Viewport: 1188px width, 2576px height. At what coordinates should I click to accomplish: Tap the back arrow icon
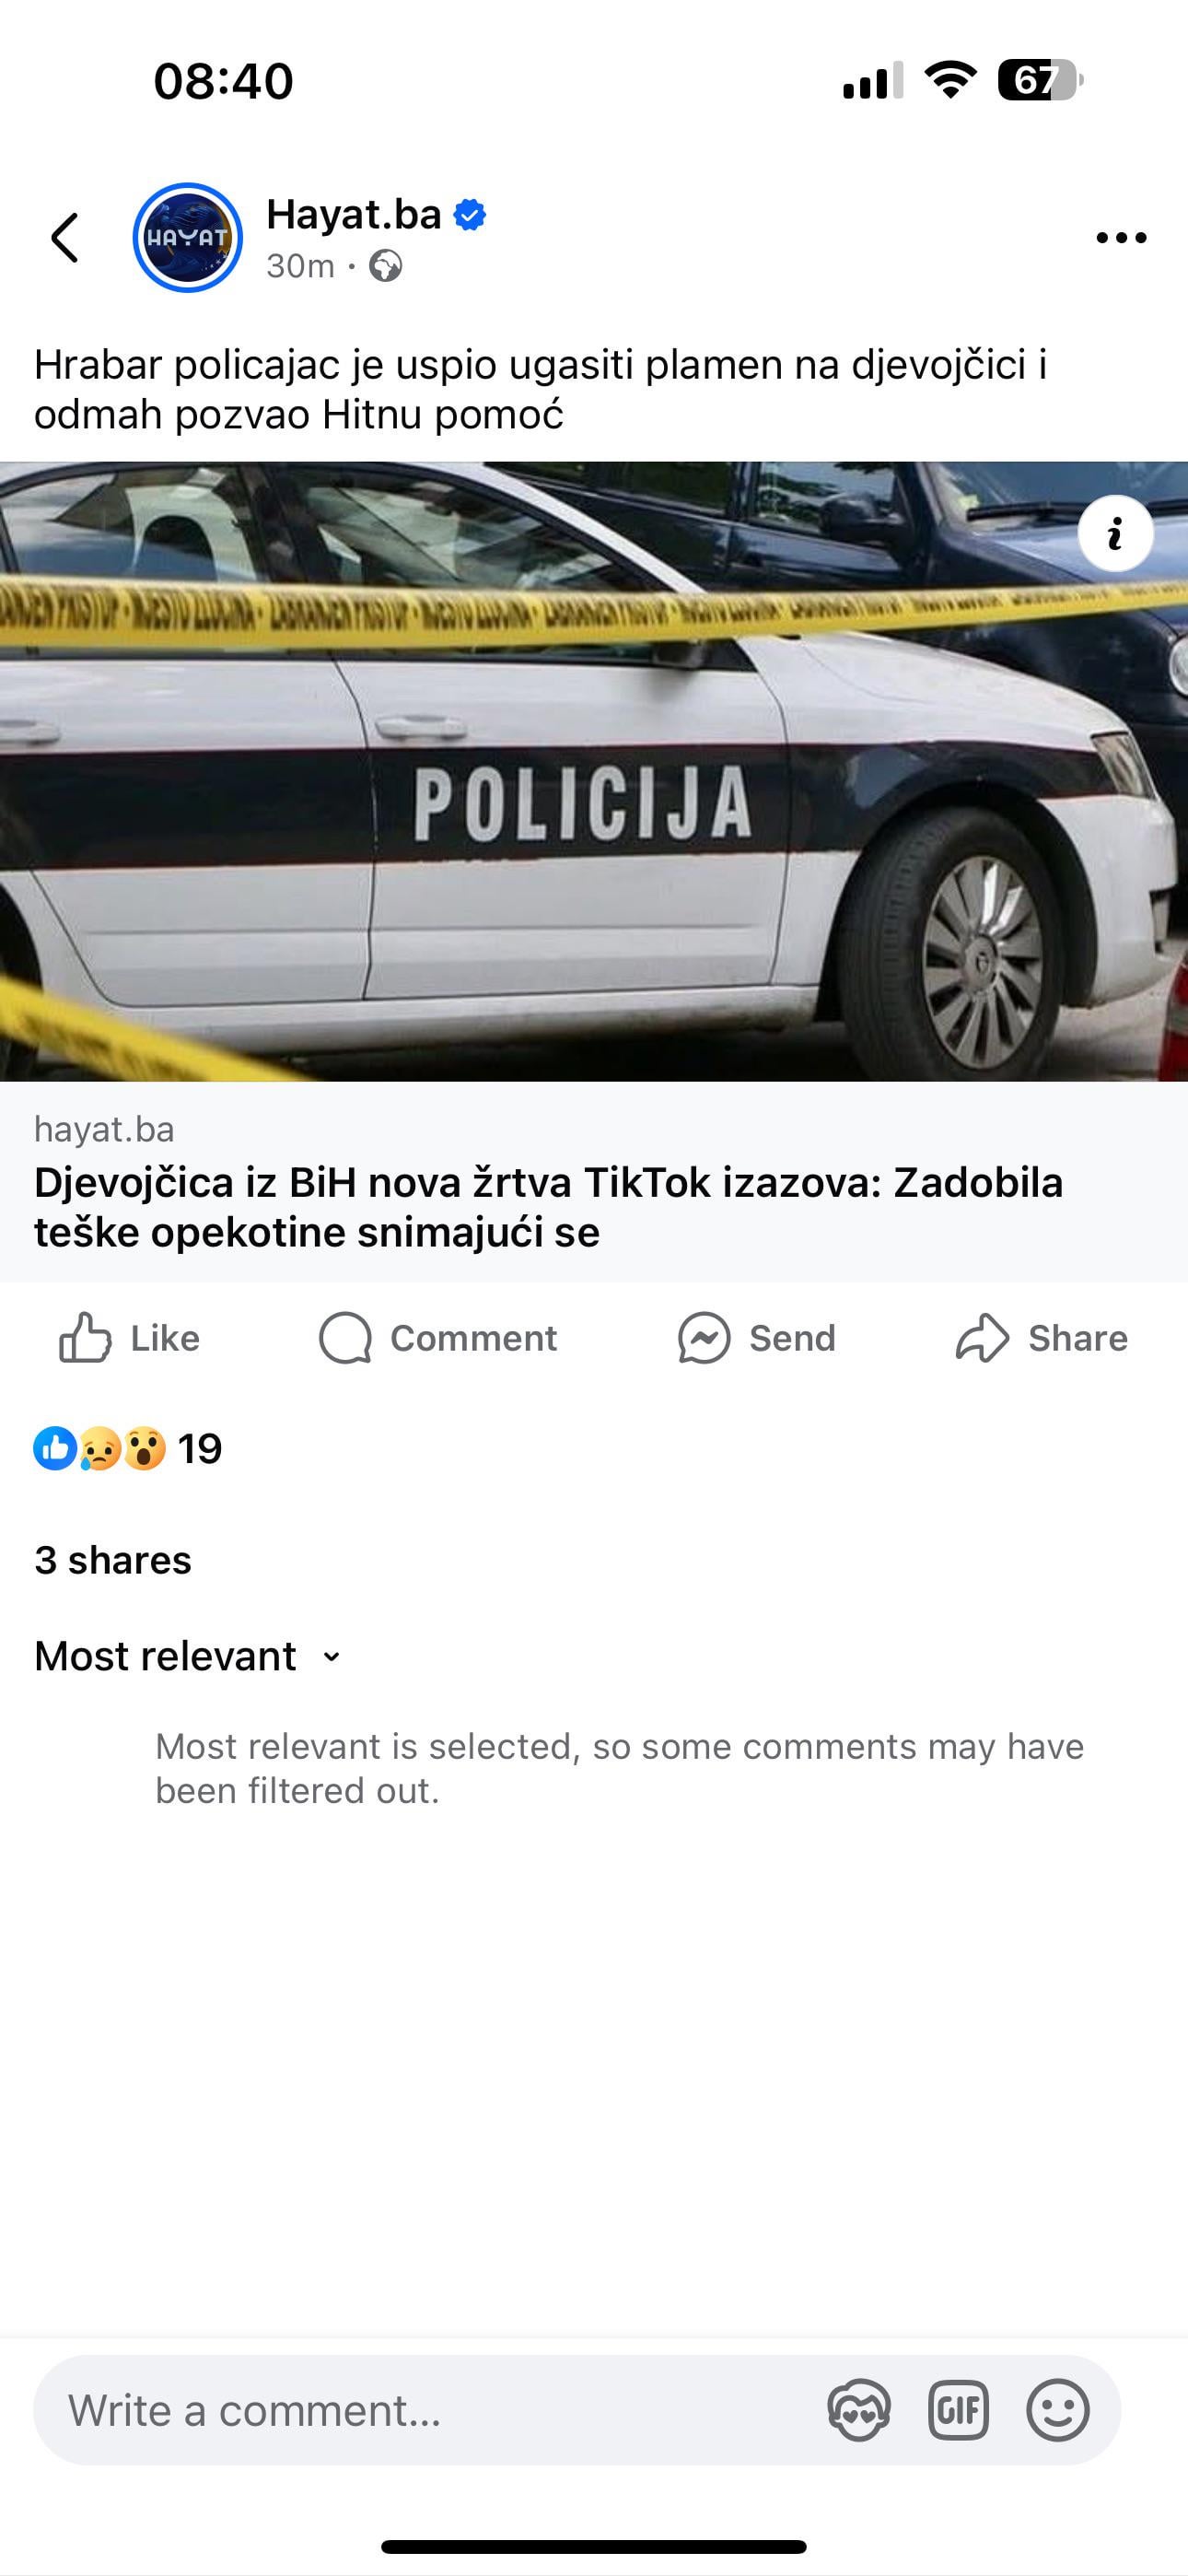[65, 238]
